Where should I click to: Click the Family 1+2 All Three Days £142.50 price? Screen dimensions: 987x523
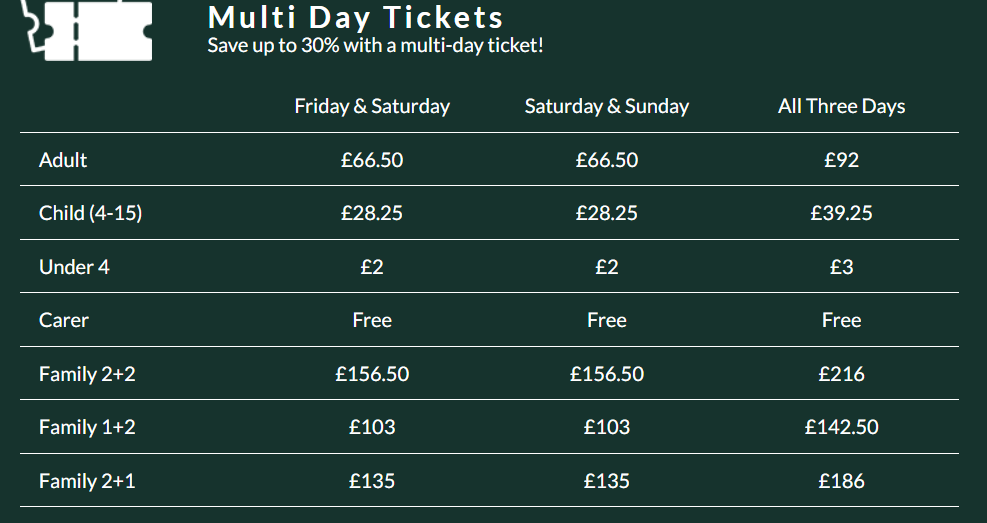pos(841,427)
